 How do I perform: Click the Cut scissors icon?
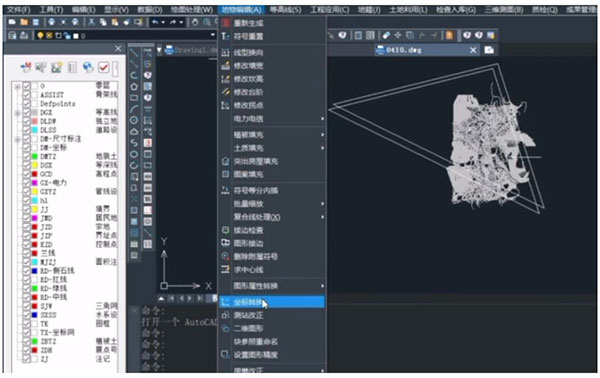(91, 22)
